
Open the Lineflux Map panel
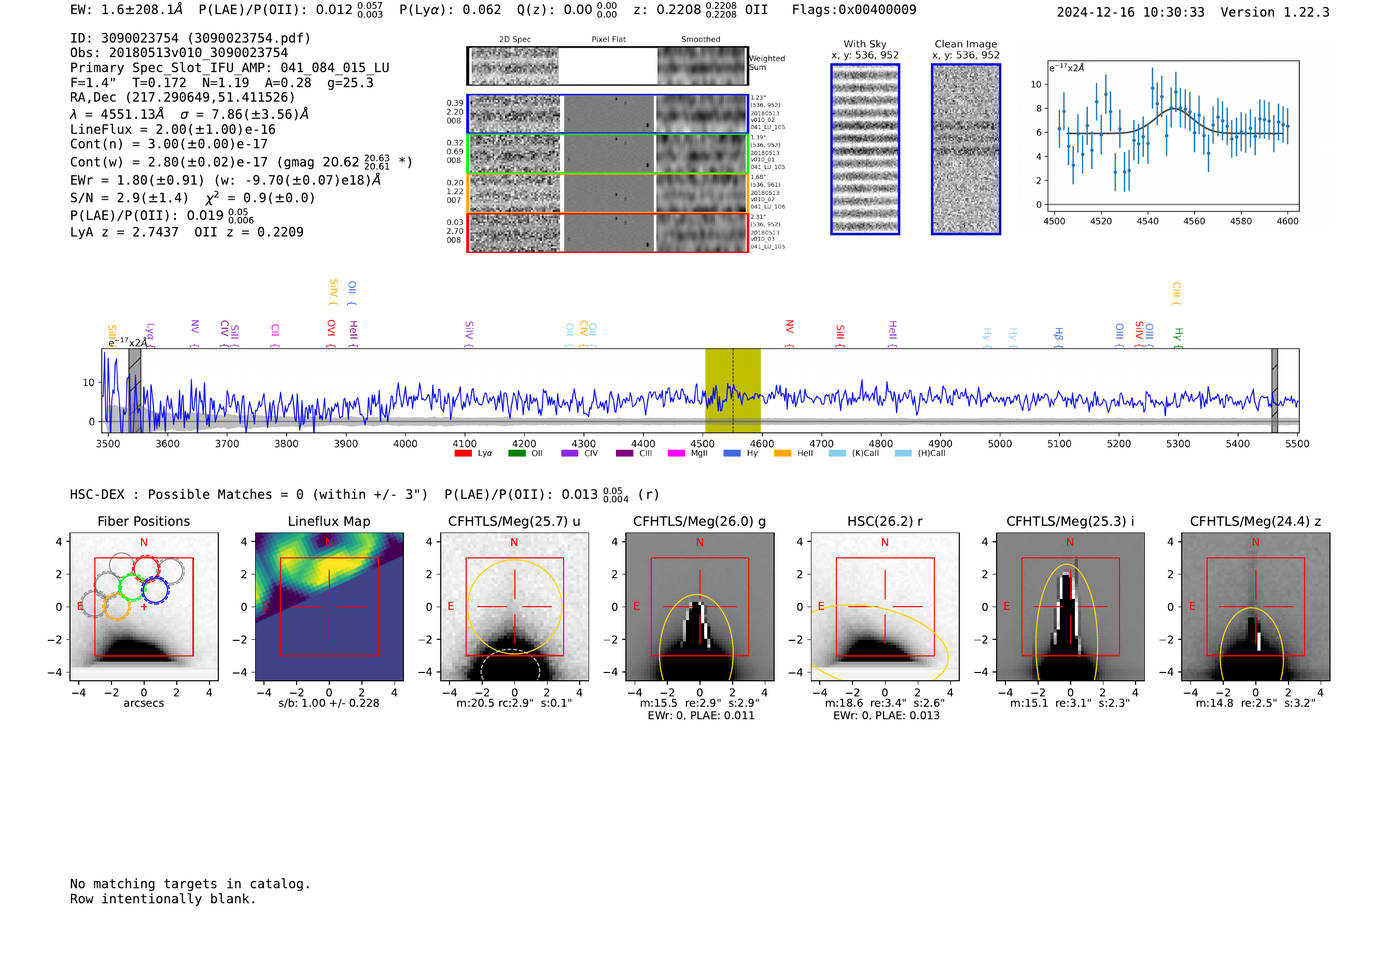point(329,607)
